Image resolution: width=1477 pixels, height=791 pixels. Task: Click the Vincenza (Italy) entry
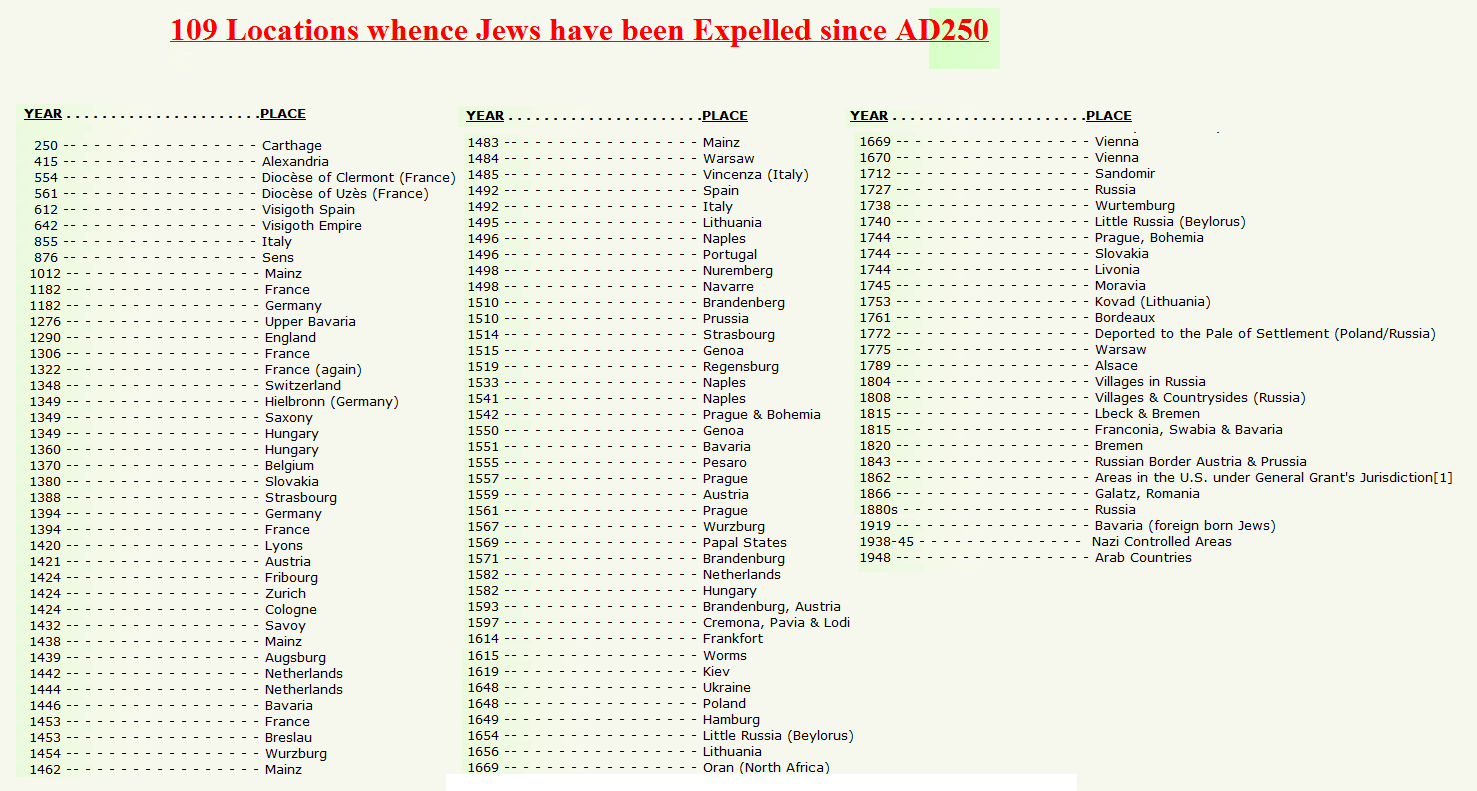click(x=756, y=175)
